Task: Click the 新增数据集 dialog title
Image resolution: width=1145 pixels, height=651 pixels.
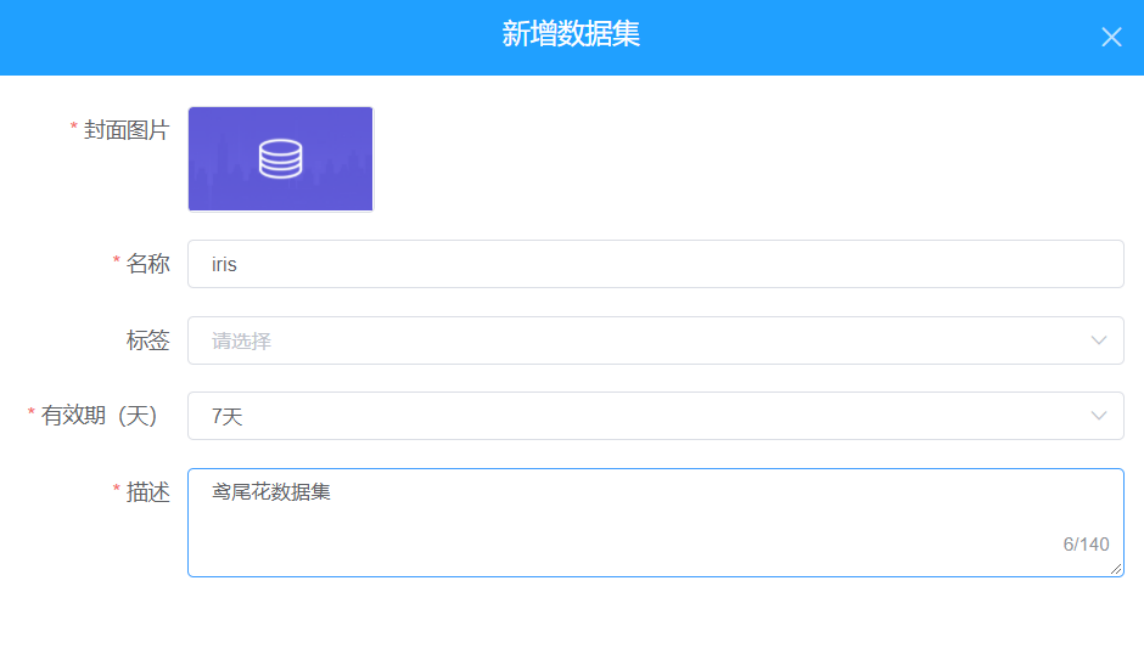Action: [x=571, y=35]
